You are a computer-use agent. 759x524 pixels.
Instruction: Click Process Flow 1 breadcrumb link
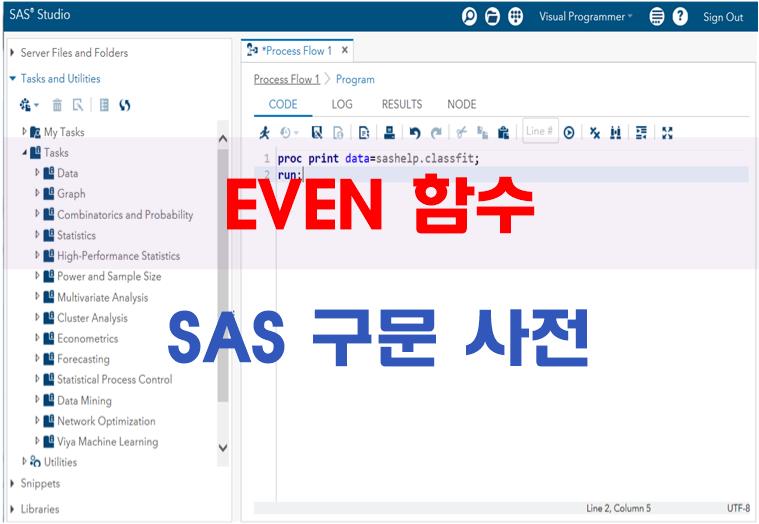(287, 79)
